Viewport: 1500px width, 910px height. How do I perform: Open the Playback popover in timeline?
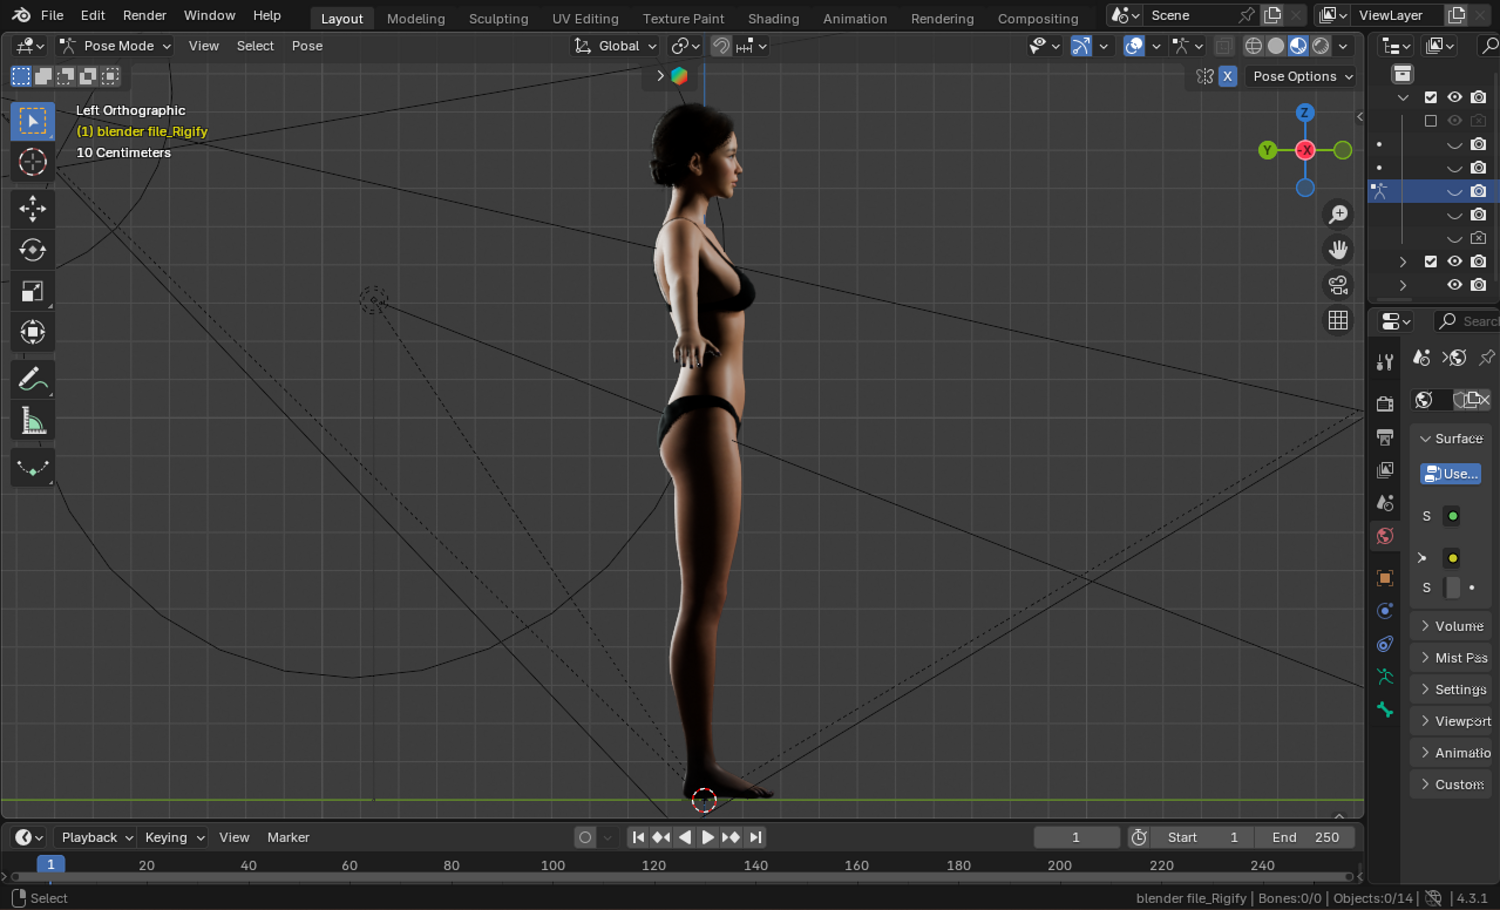96,837
